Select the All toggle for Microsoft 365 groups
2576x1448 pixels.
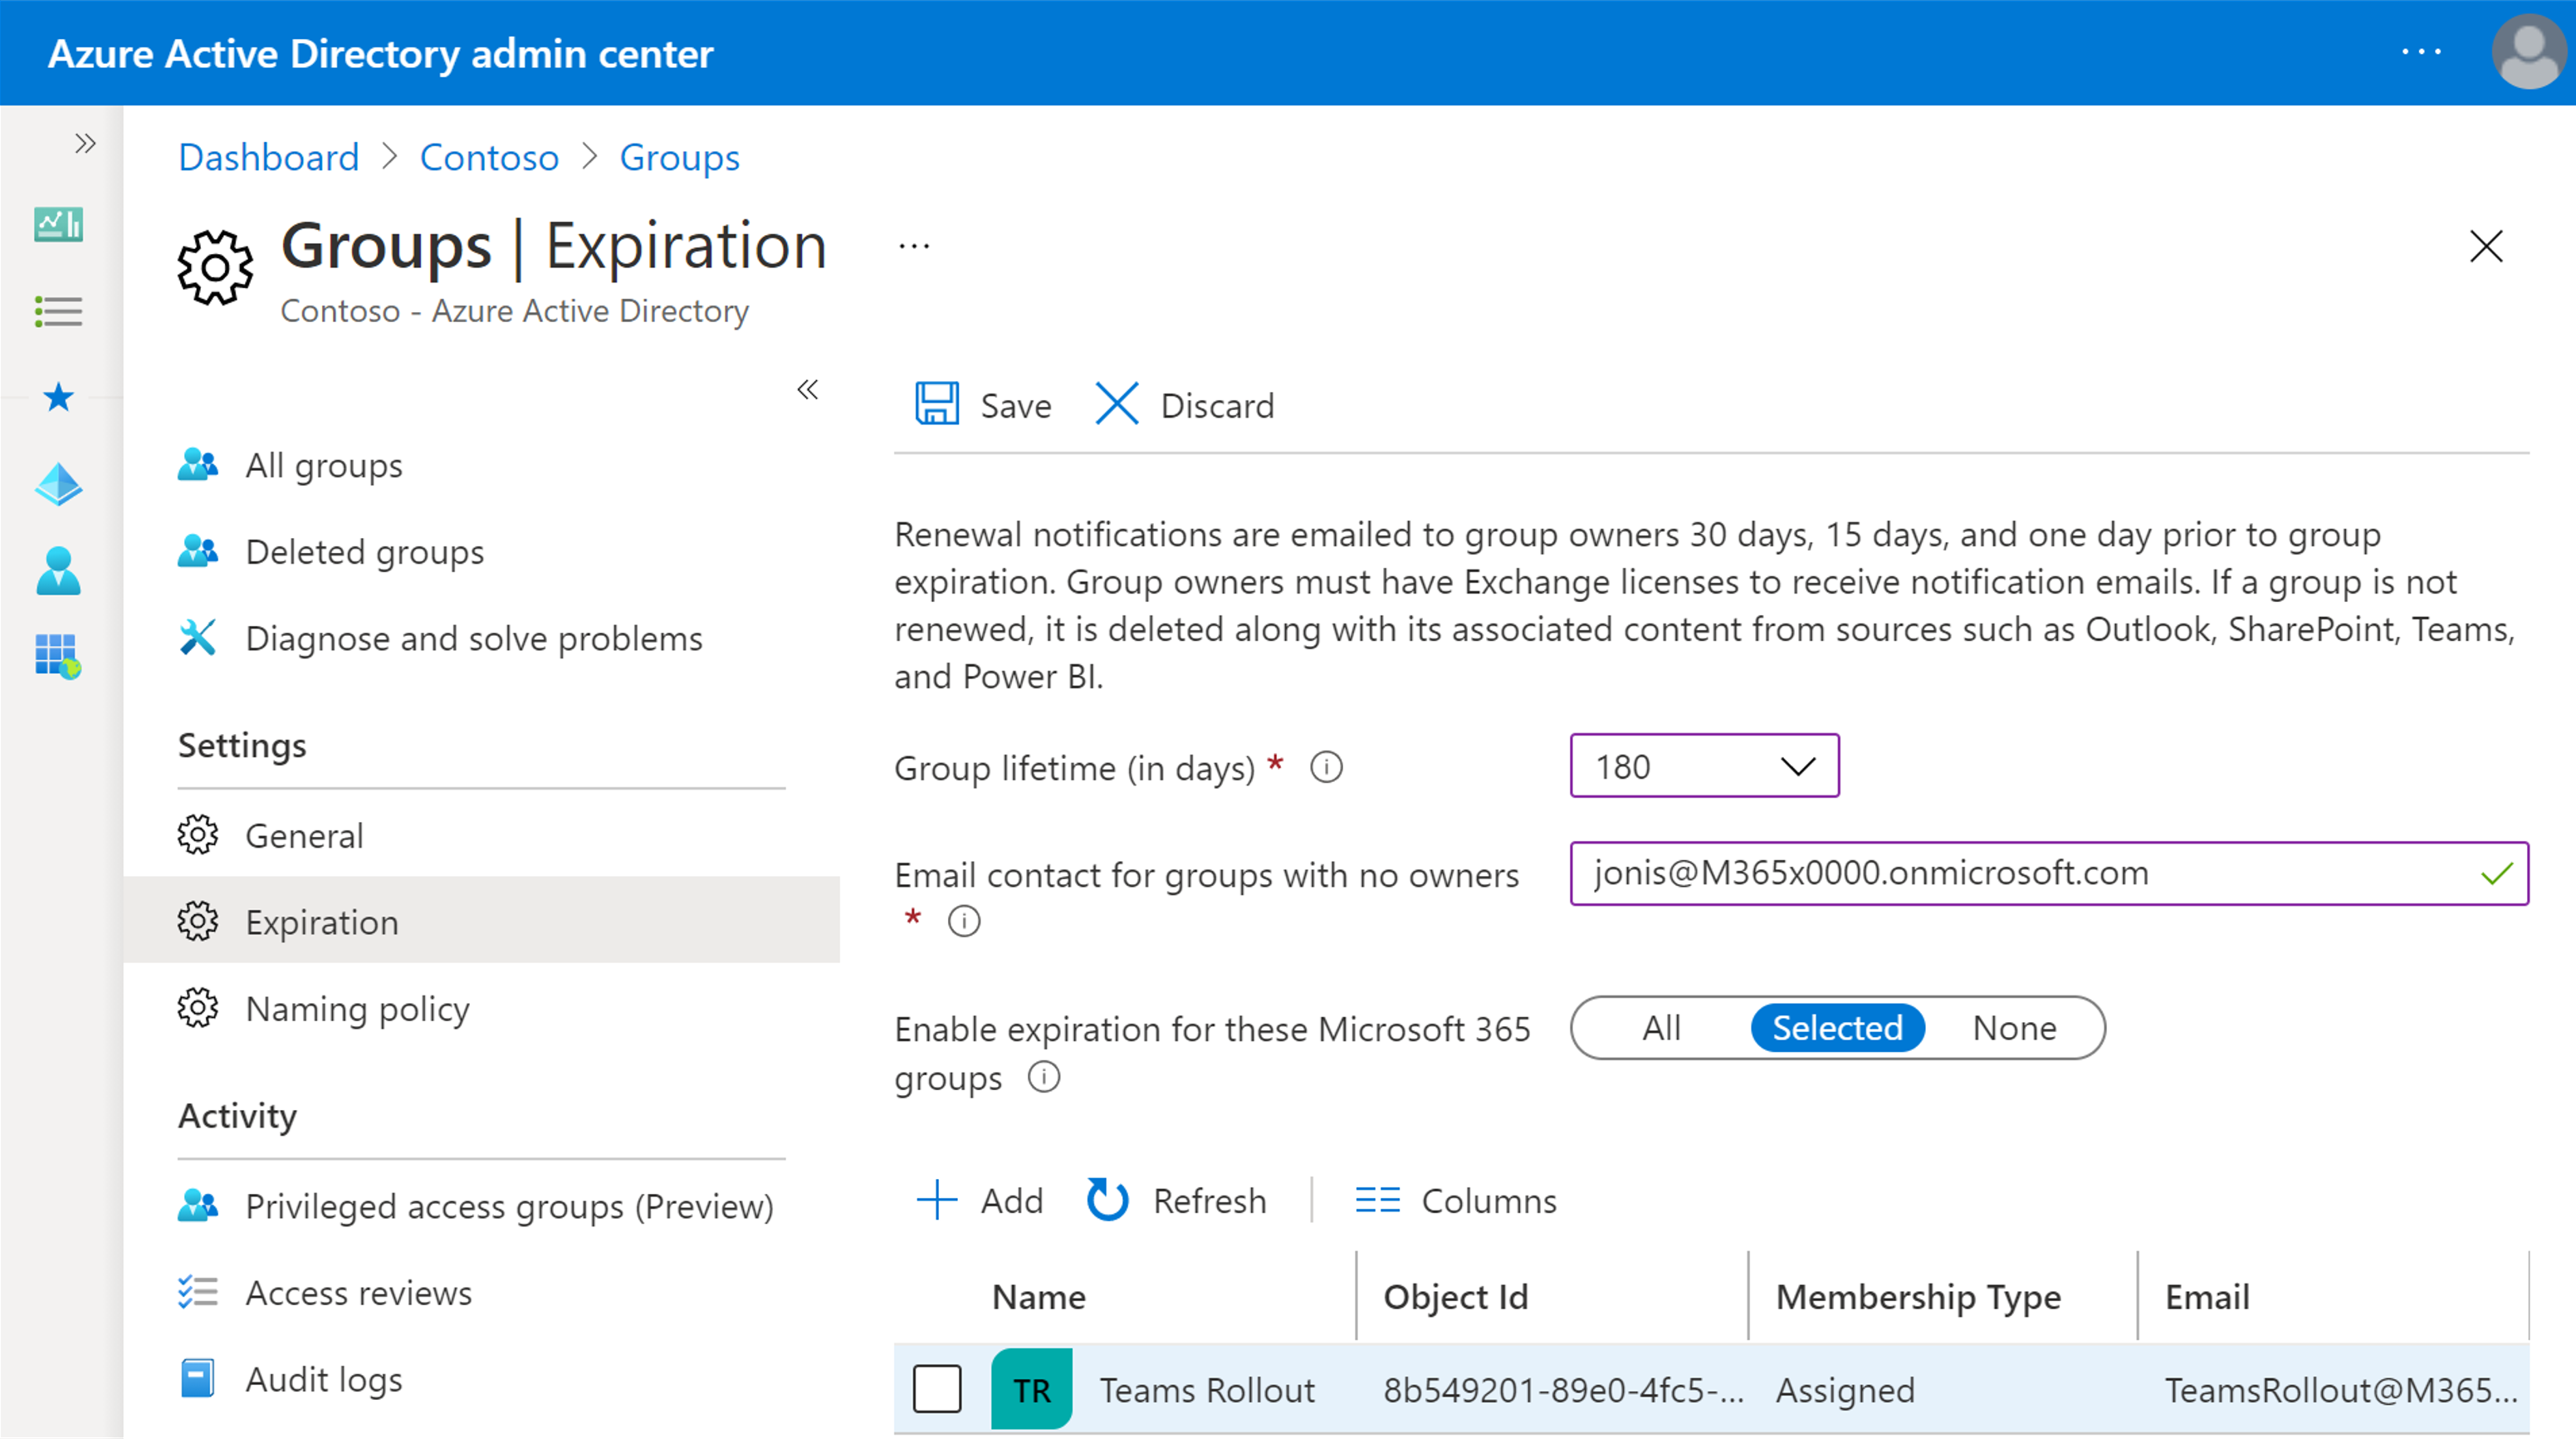1659,1027
